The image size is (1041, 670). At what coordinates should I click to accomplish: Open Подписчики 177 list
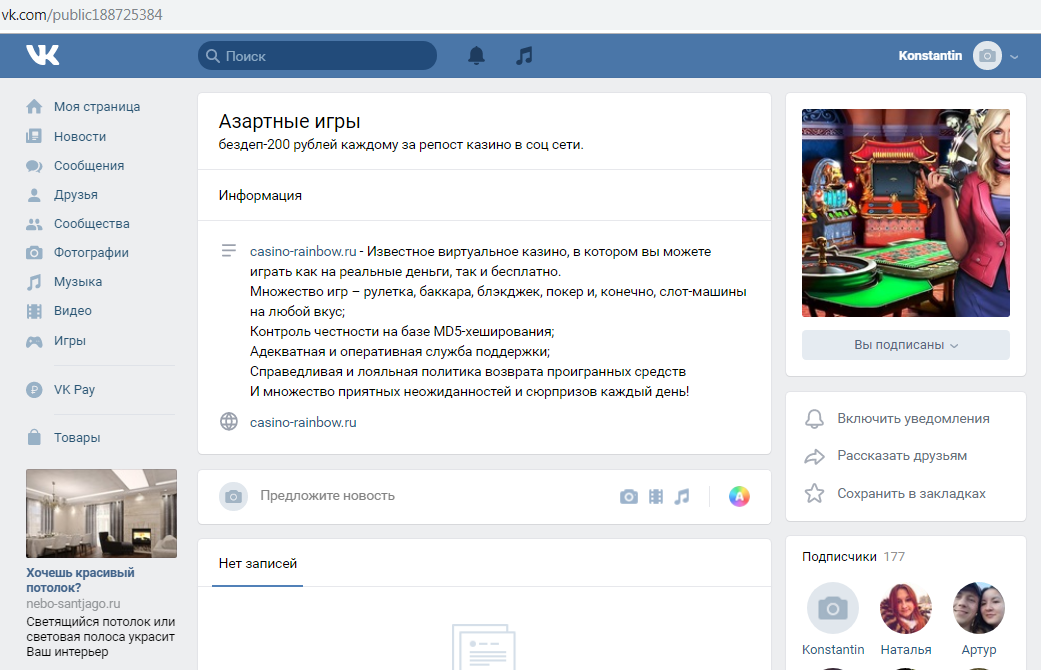coord(853,556)
